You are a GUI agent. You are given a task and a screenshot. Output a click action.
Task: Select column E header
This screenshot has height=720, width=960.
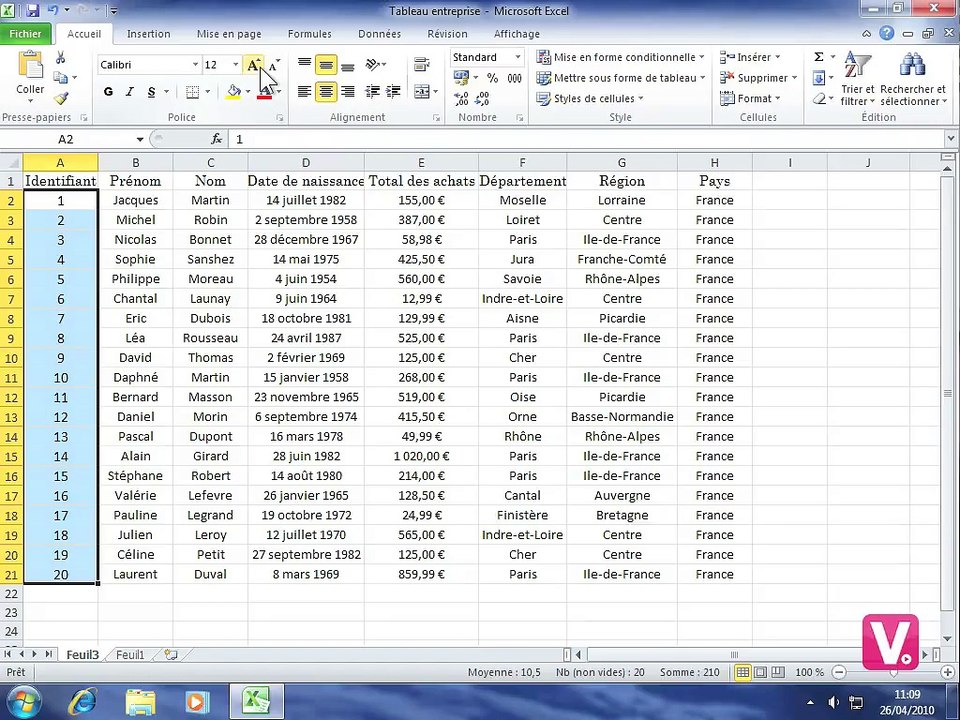pyautogui.click(x=421, y=163)
